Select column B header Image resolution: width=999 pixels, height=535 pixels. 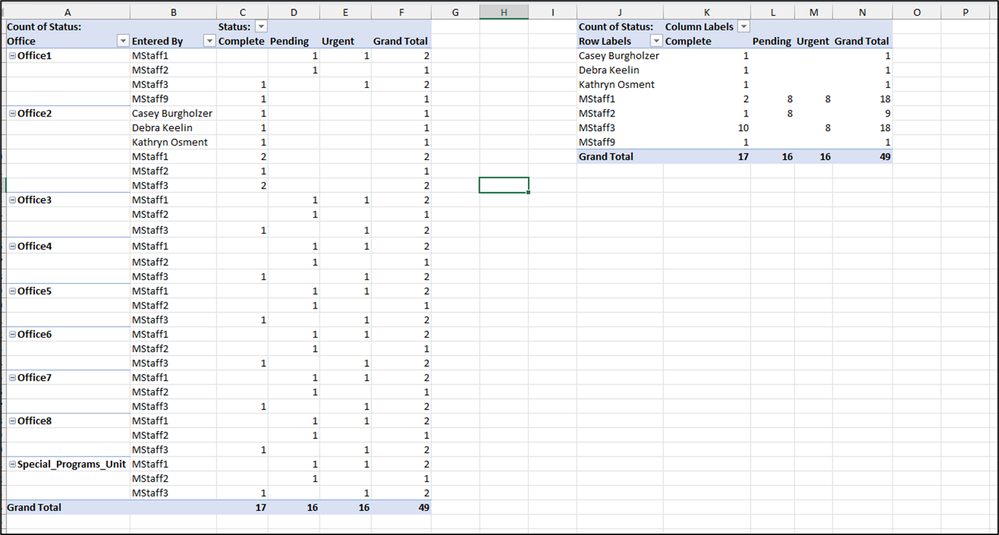(x=173, y=11)
